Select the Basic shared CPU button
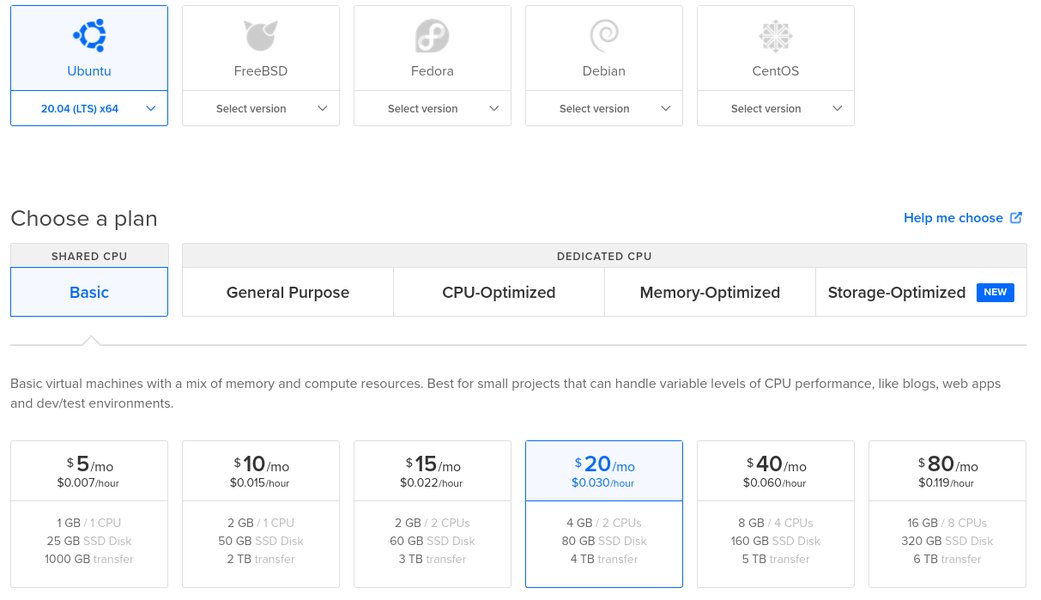 tap(89, 292)
